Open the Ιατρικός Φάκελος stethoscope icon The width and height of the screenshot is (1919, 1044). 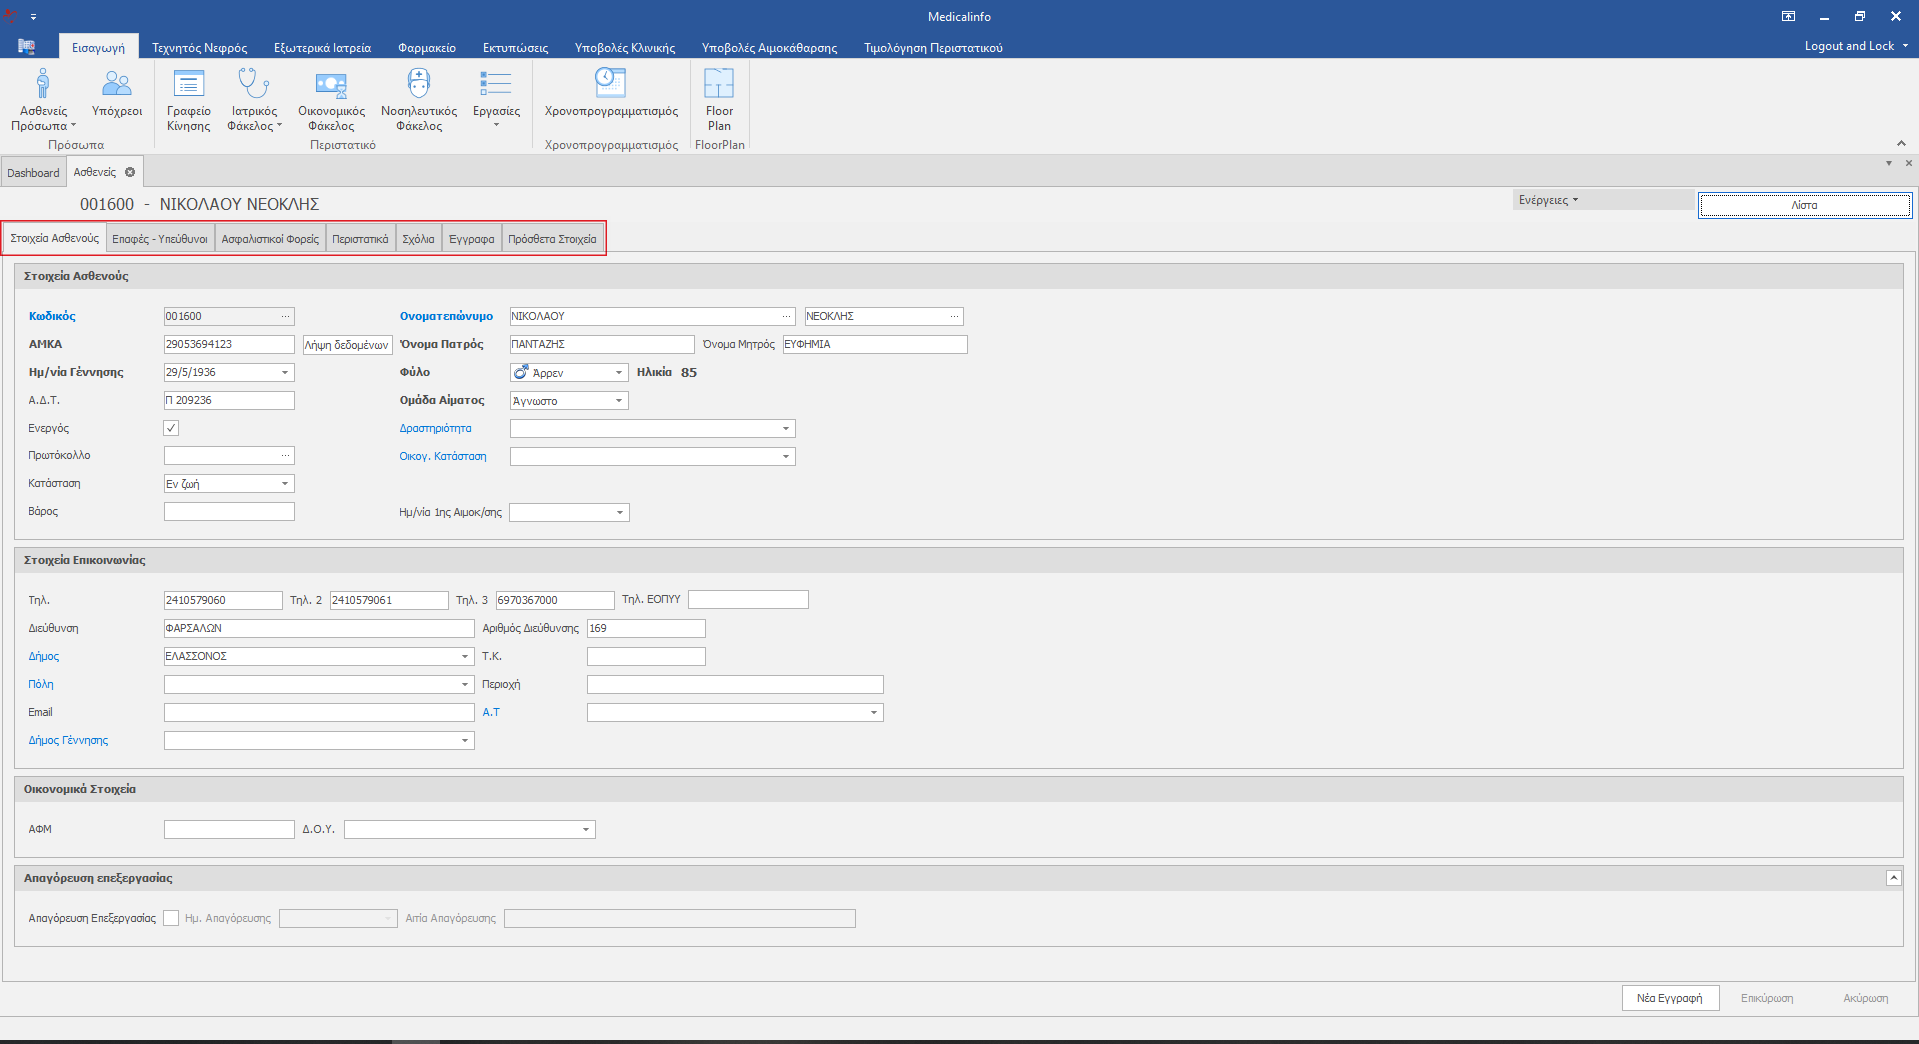pyautogui.click(x=254, y=84)
